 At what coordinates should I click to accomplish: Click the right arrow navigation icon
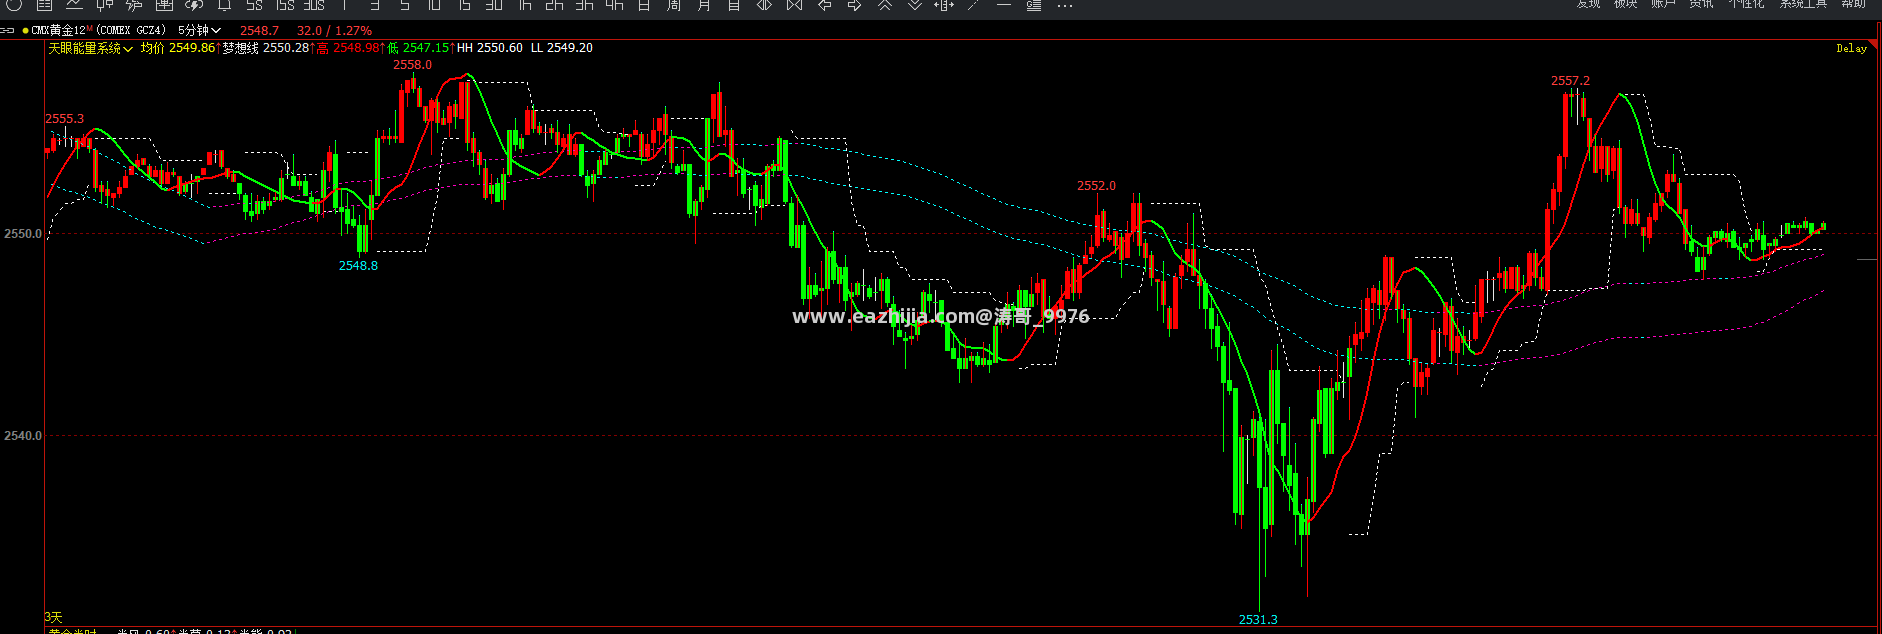(854, 5)
